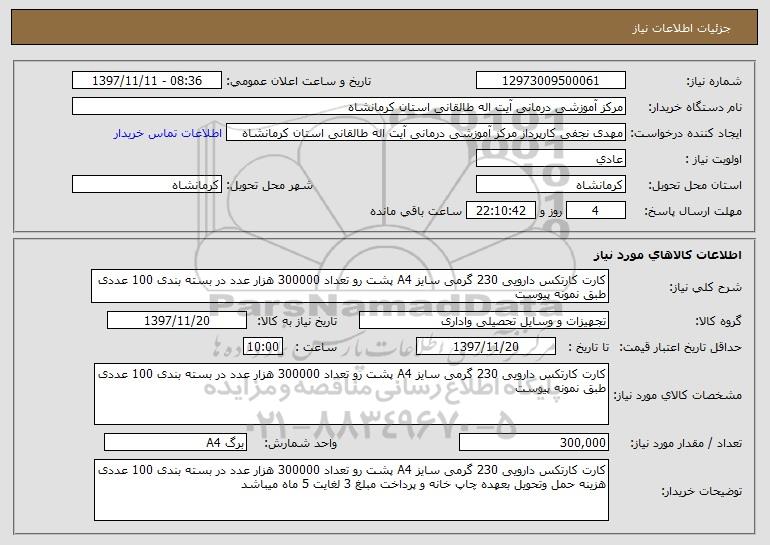Select the مشخصات کالای مورد نیاز label
Image resolution: width=770 pixels, height=545 pixels.
(x=678, y=395)
